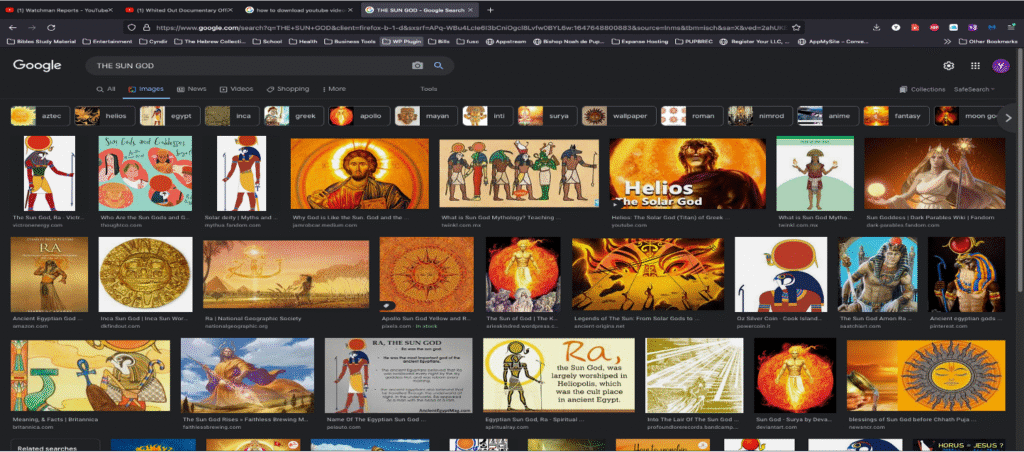This screenshot has height=452, width=1024.
Task: Click the magnifying glass search button
Action: 437,65
